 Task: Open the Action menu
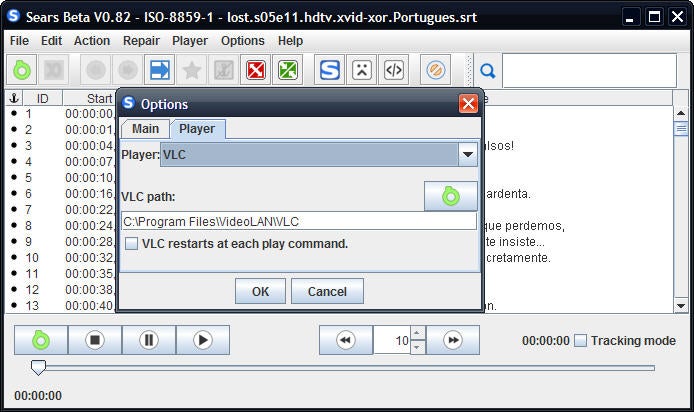92,41
